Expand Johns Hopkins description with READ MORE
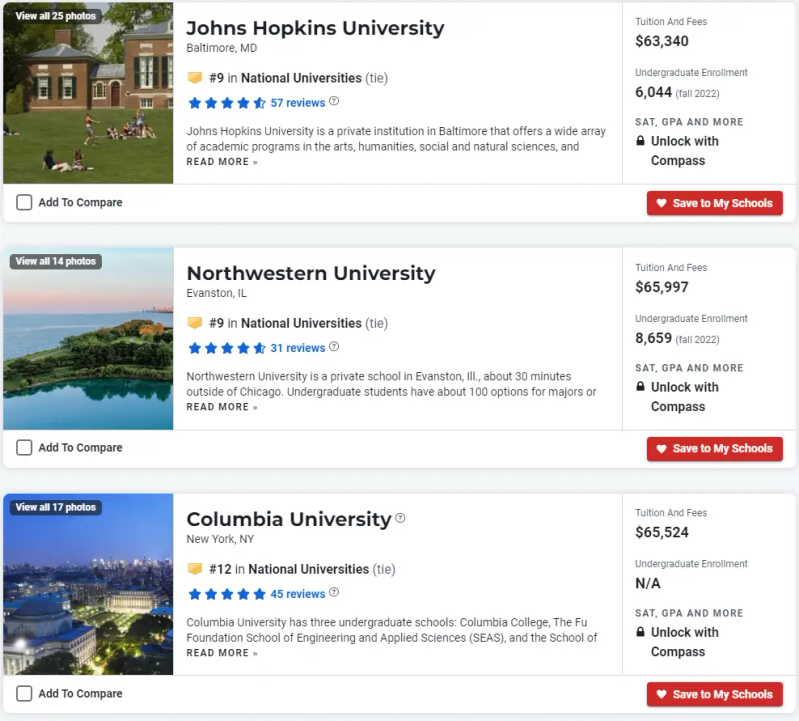This screenshot has width=799, height=721. pos(222,162)
